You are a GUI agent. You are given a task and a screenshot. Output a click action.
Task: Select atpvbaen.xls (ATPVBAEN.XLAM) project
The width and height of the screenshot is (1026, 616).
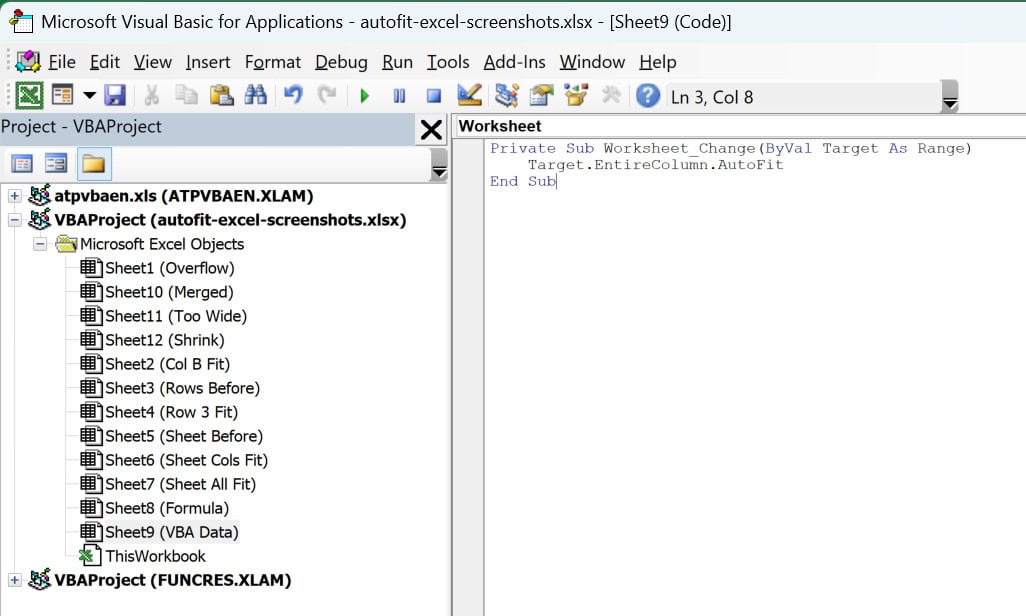pos(184,196)
